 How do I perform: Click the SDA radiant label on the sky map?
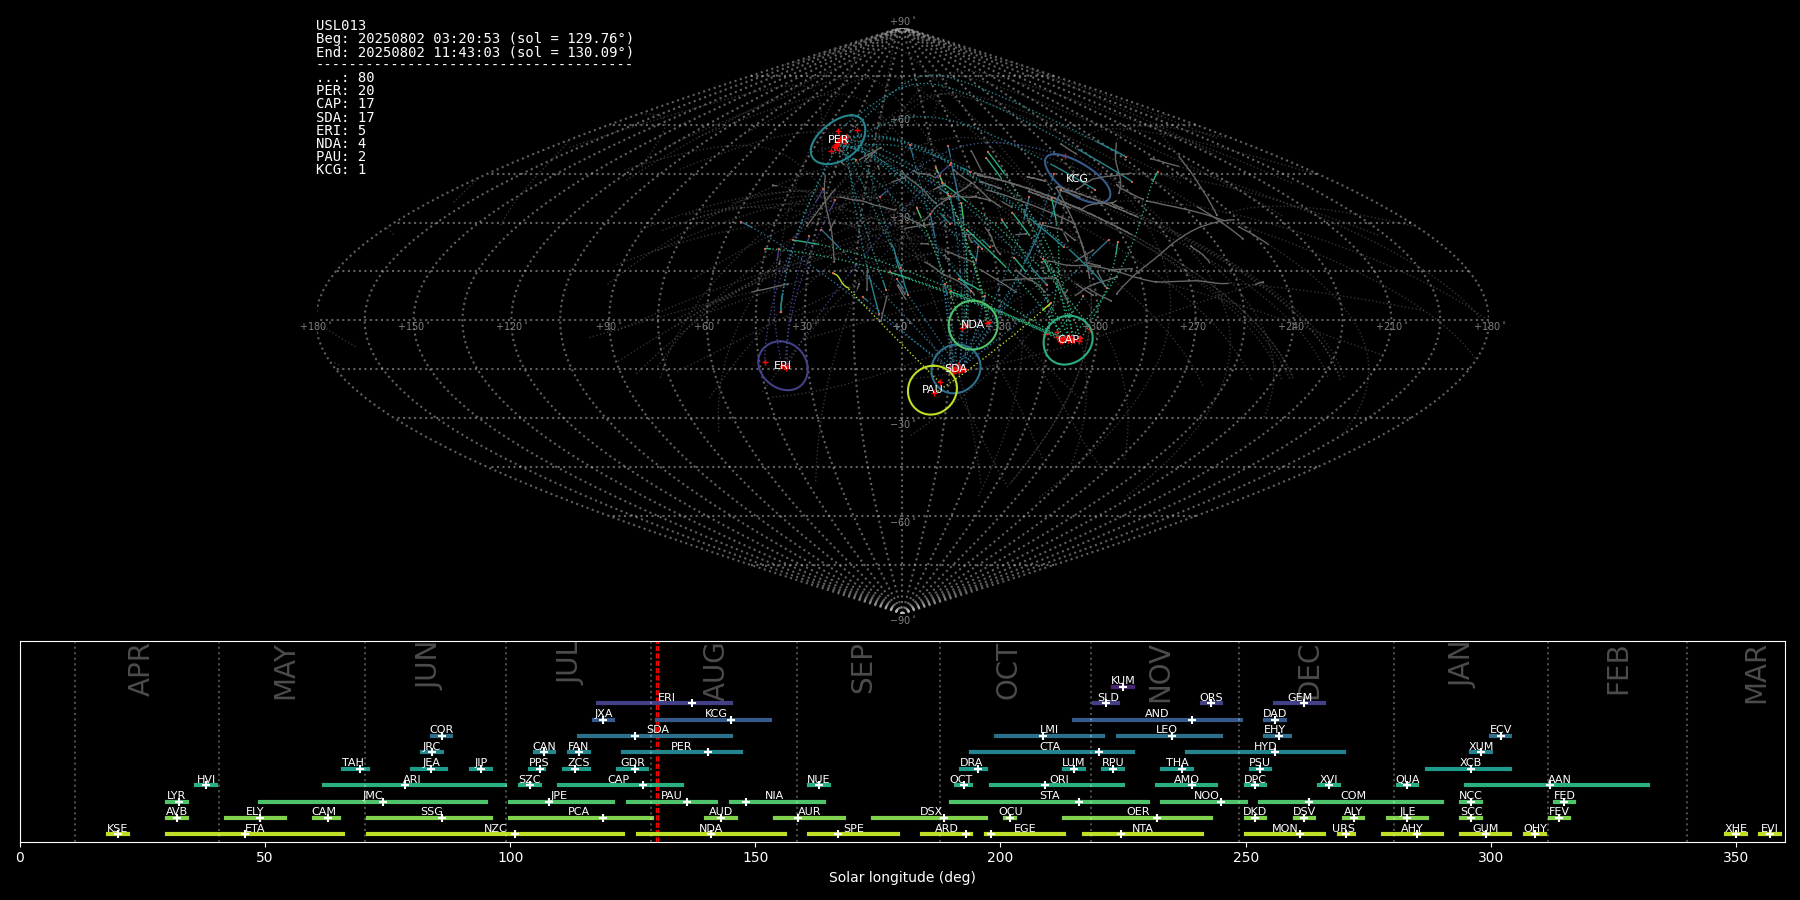[x=956, y=370]
